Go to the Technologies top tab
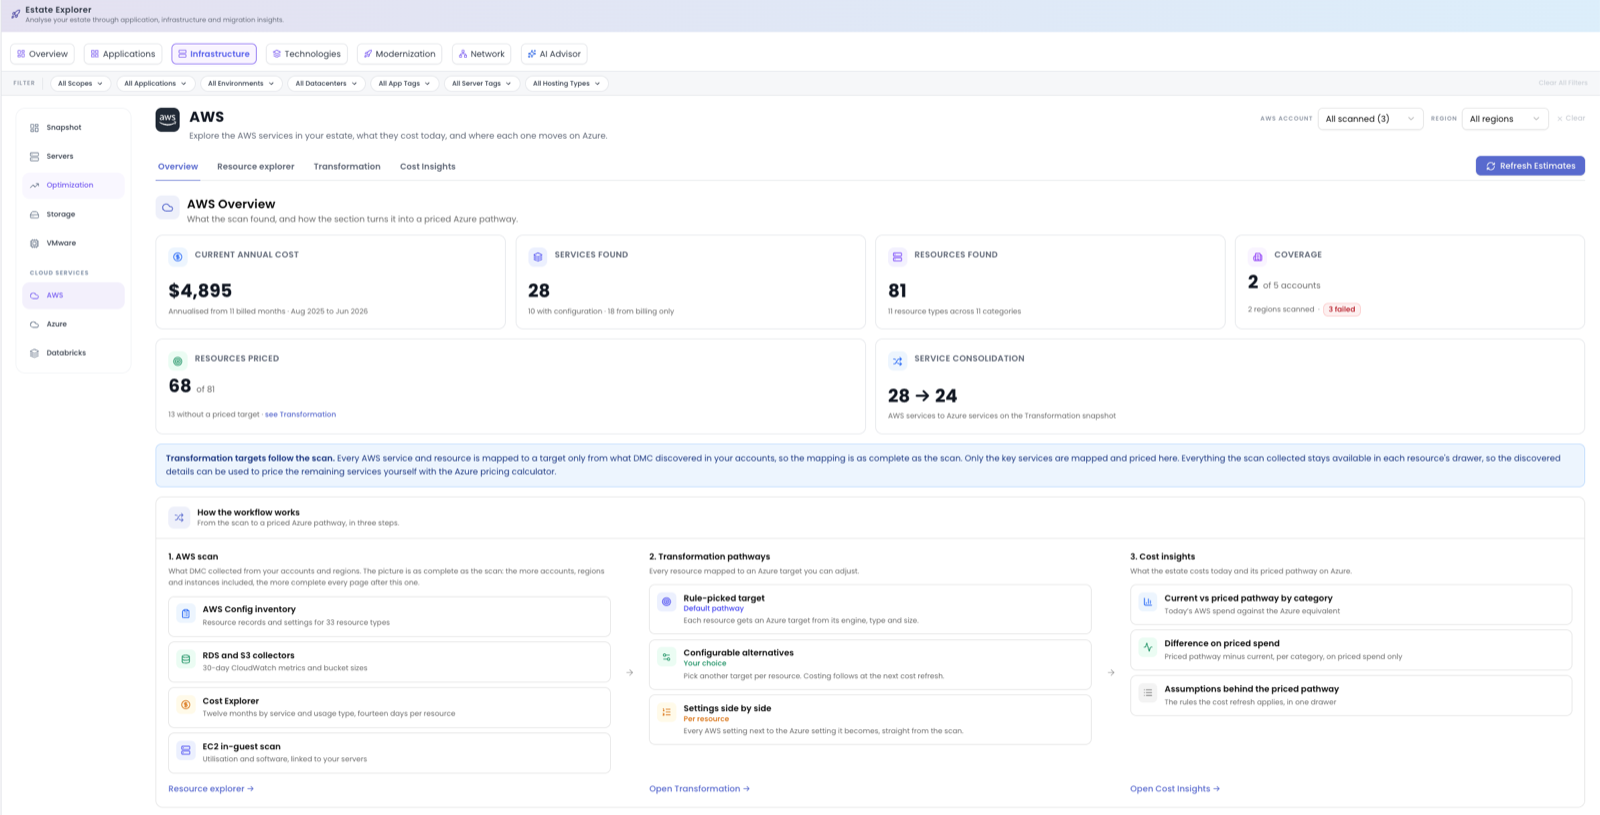1600x815 pixels. pos(307,54)
